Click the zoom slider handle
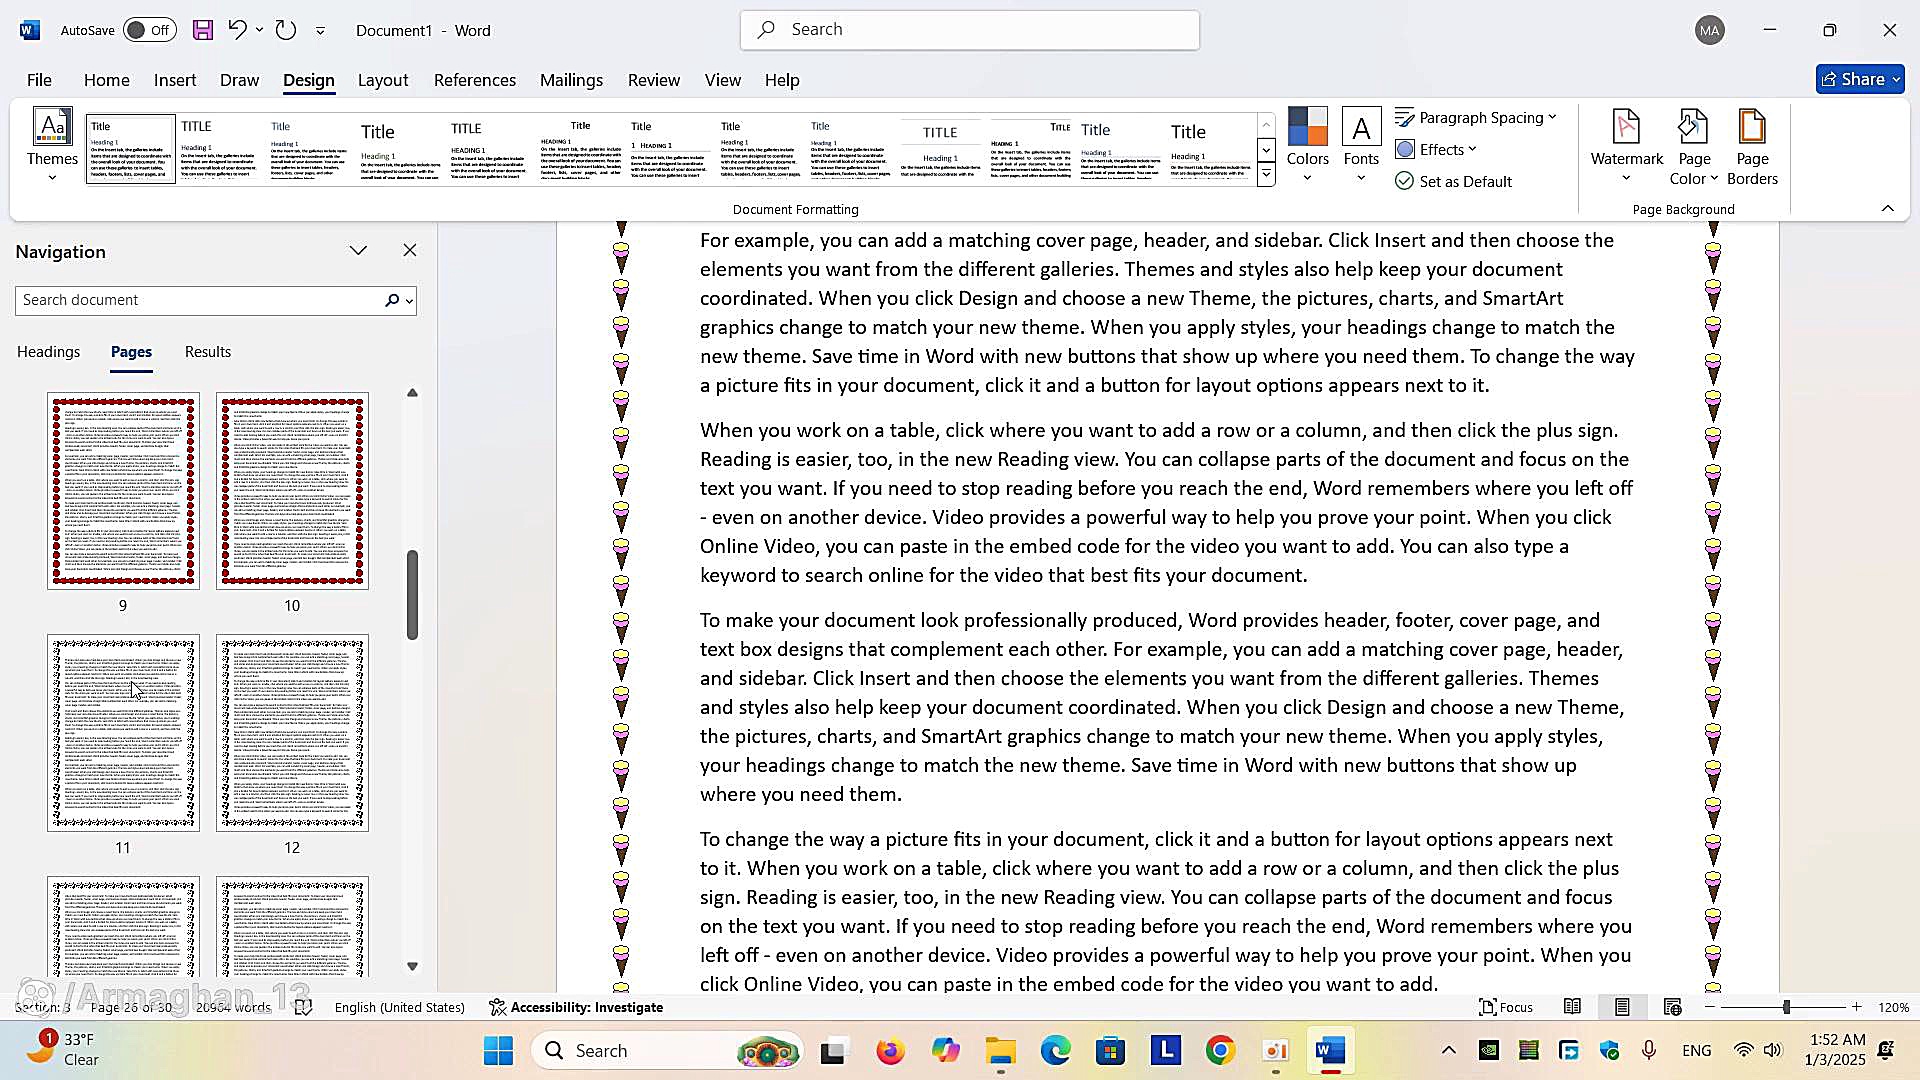This screenshot has width=1920, height=1080. coord(1786,1007)
